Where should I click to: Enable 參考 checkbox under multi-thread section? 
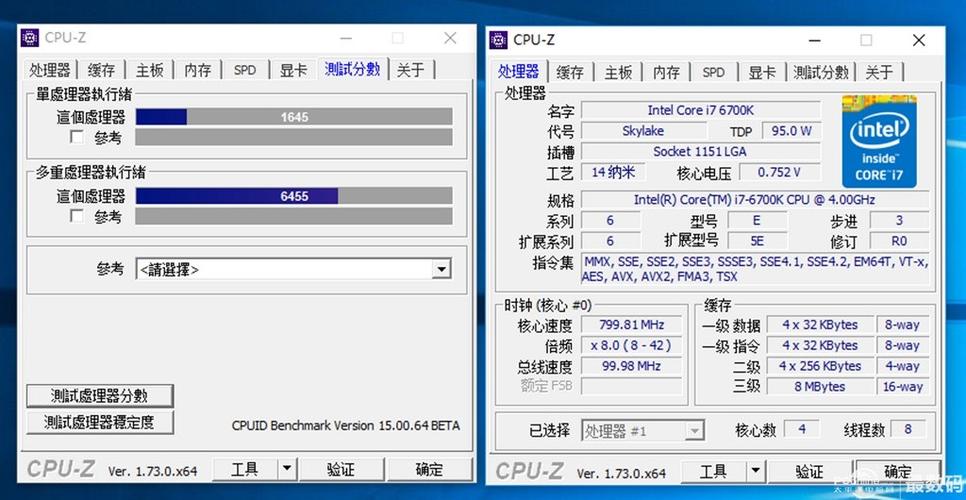tap(76, 216)
